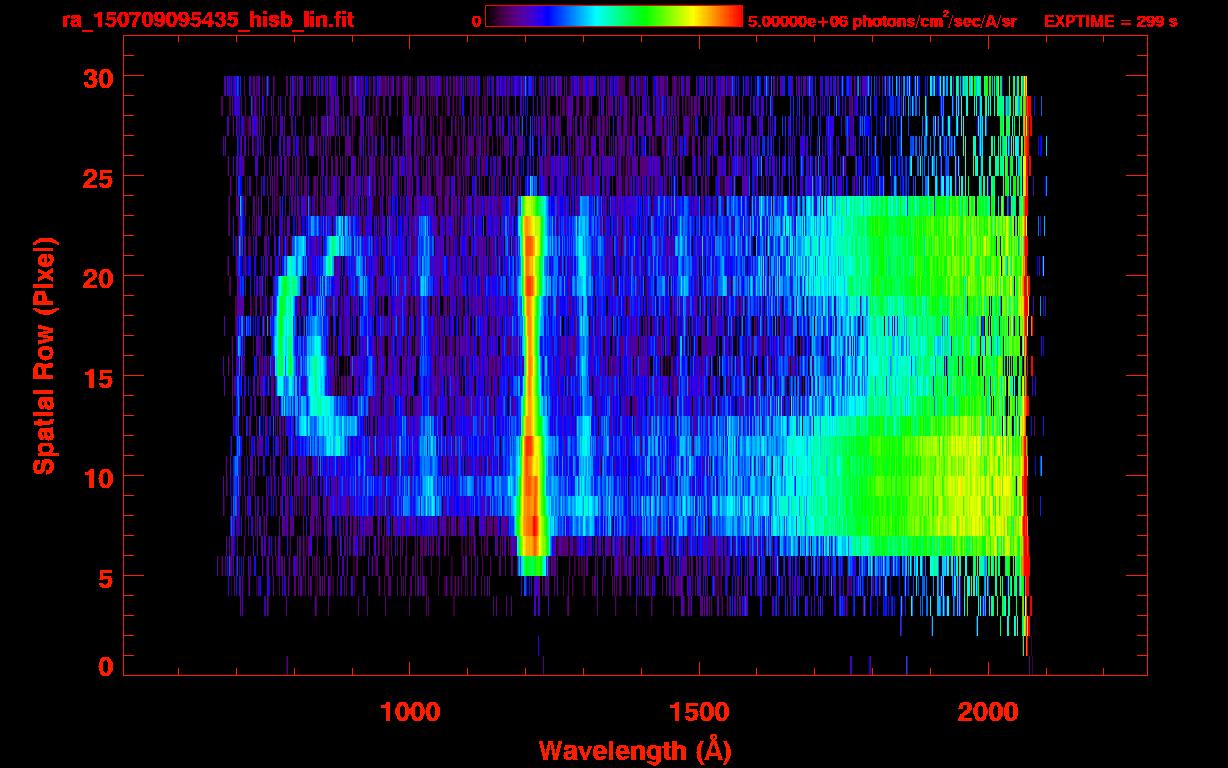Click the 2000 wavelength tick label
The width and height of the screenshot is (1228, 768).
pos(988,712)
